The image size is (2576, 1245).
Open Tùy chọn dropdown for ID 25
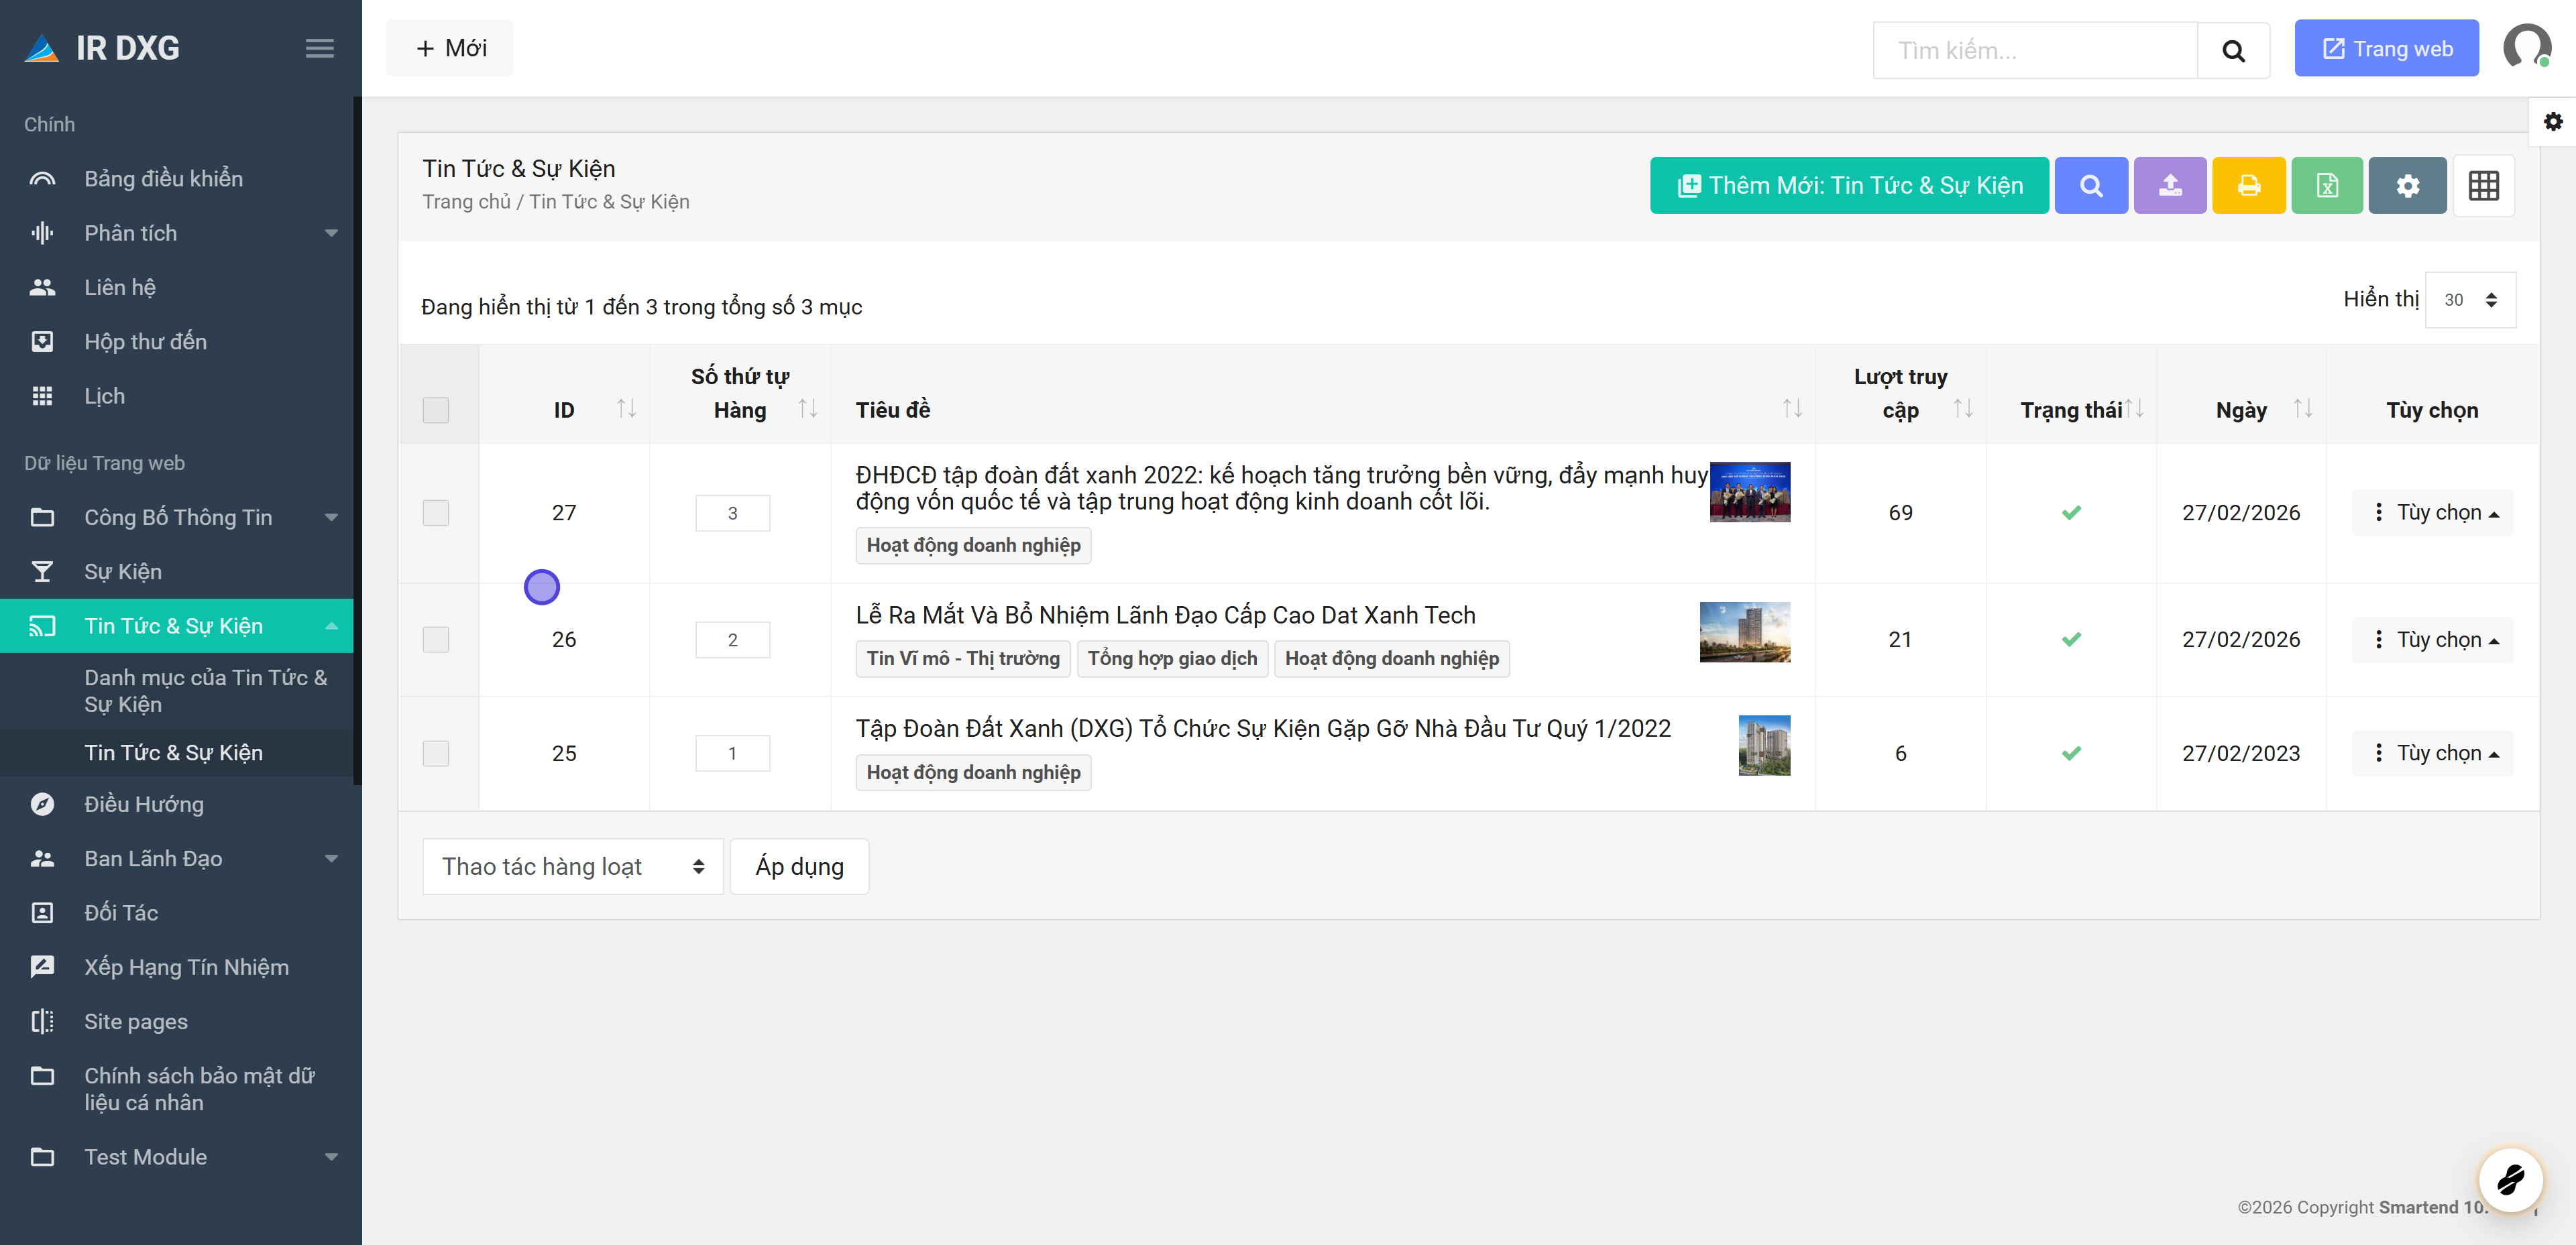click(x=2433, y=754)
